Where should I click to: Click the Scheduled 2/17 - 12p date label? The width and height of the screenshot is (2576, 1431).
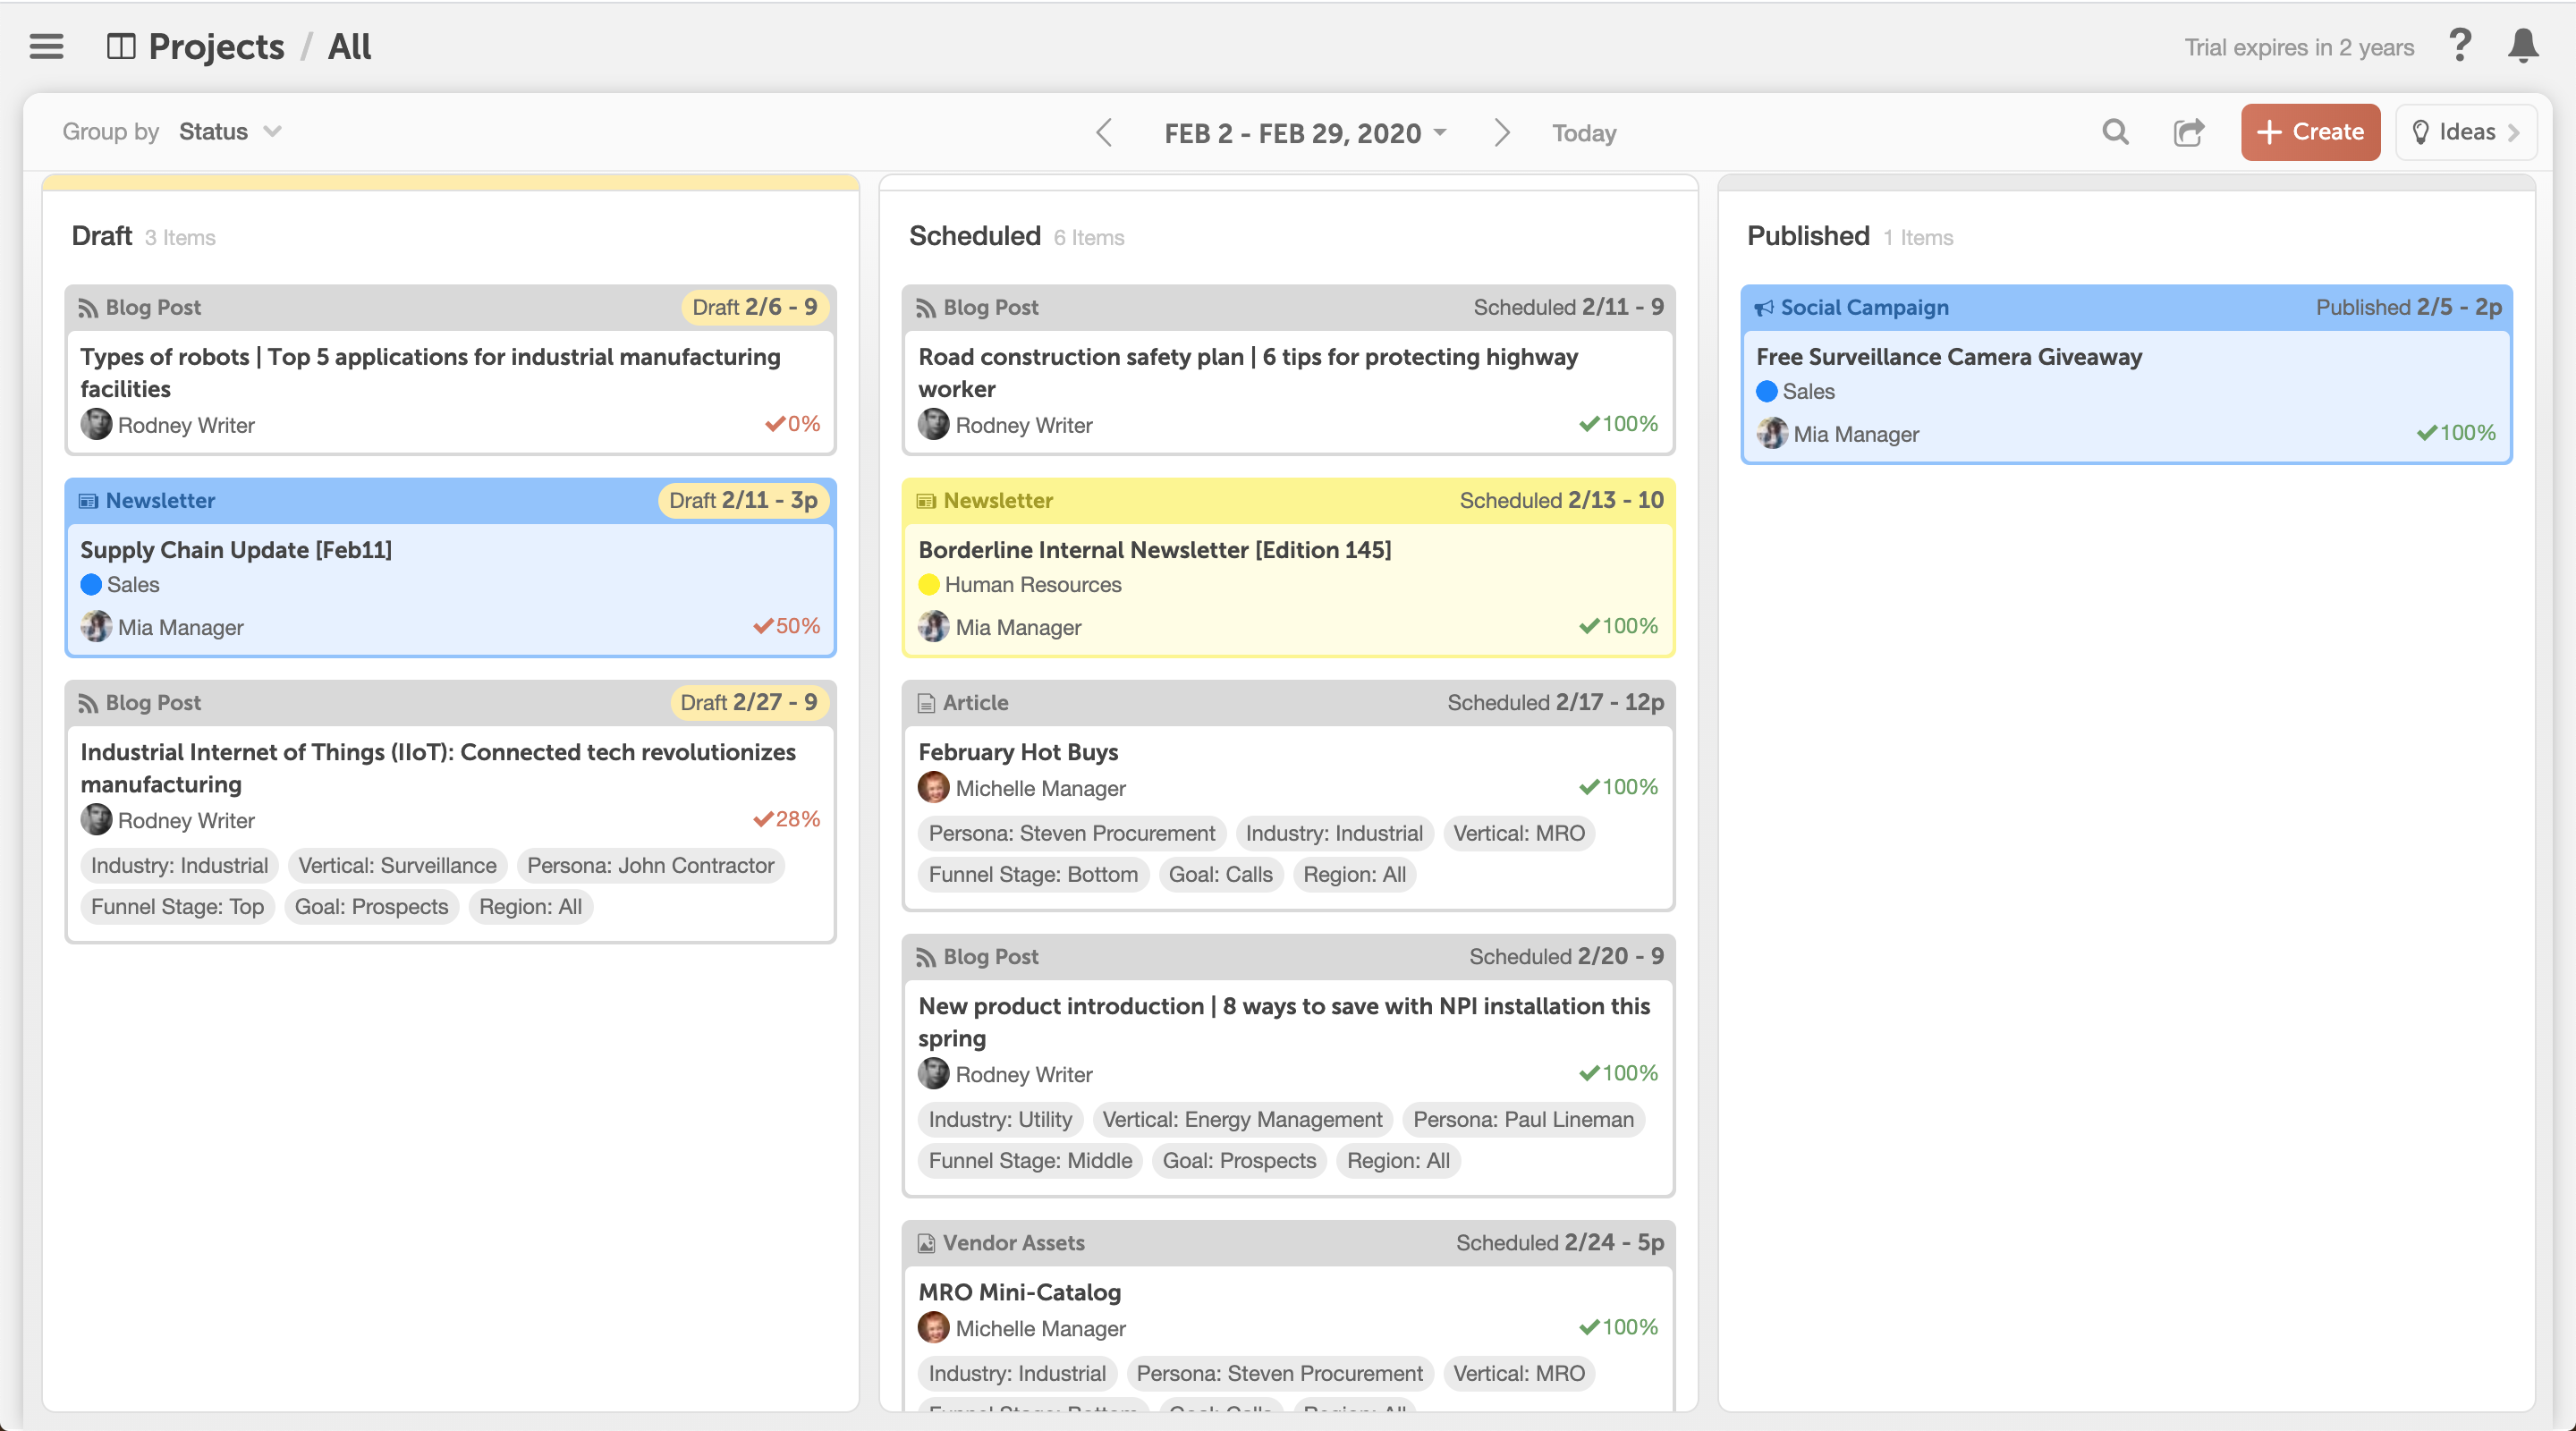pos(1555,703)
